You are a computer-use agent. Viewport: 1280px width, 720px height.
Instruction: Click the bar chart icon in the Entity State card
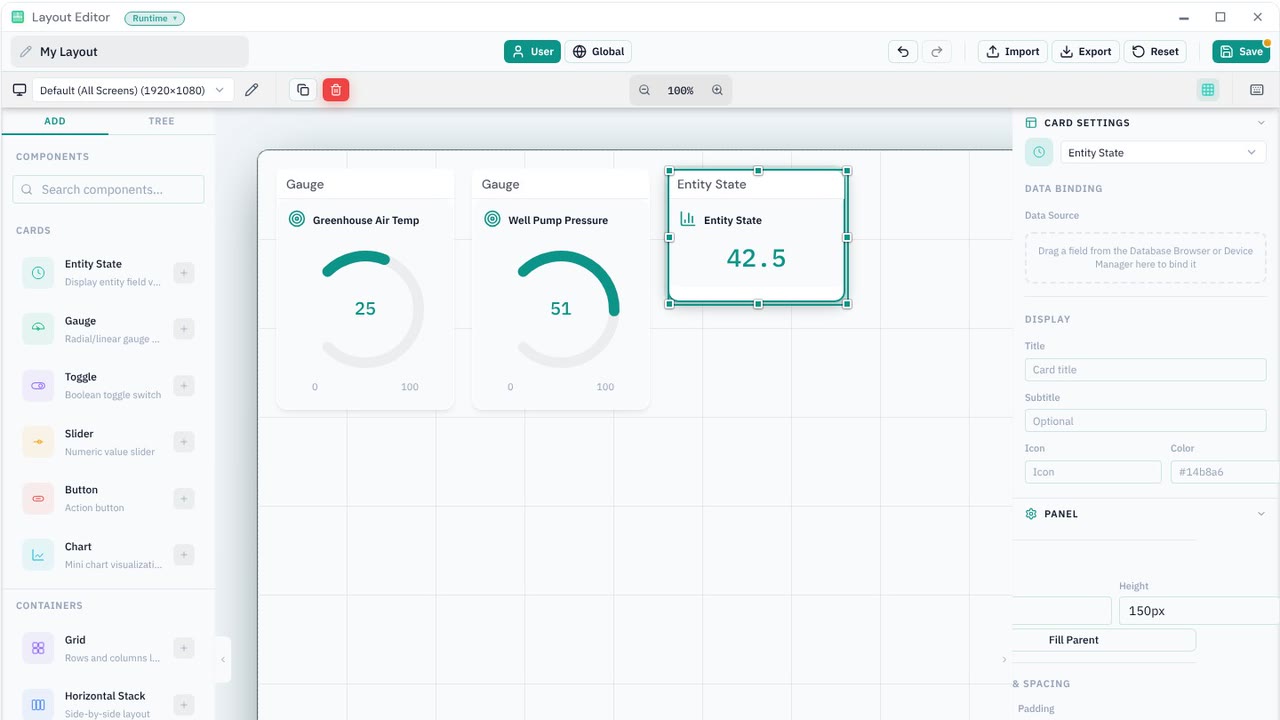tap(688, 220)
